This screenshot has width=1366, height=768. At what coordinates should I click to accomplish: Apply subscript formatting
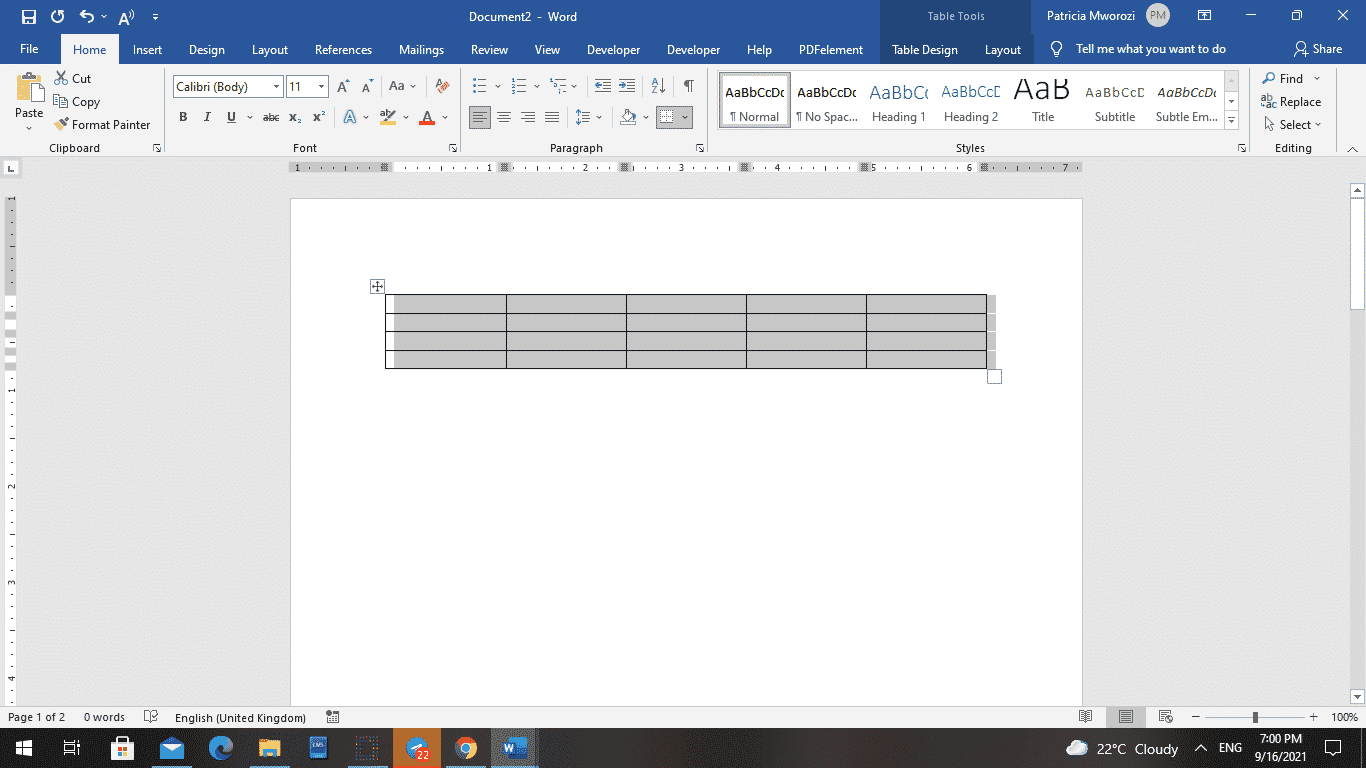pos(295,117)
